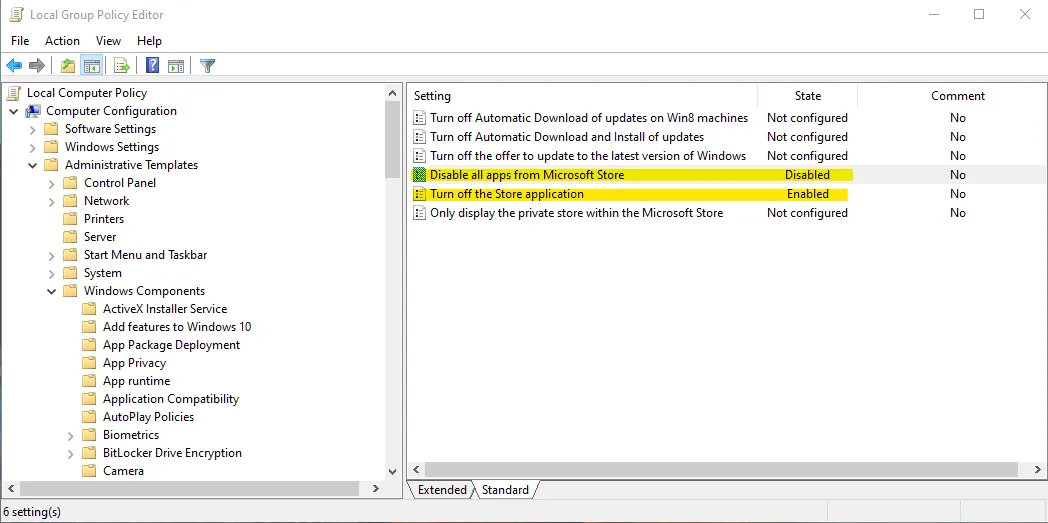1048x523 pixels.
Task: Toggle the Show/Hide Console Tree icon
Action: tap(91, 66)
